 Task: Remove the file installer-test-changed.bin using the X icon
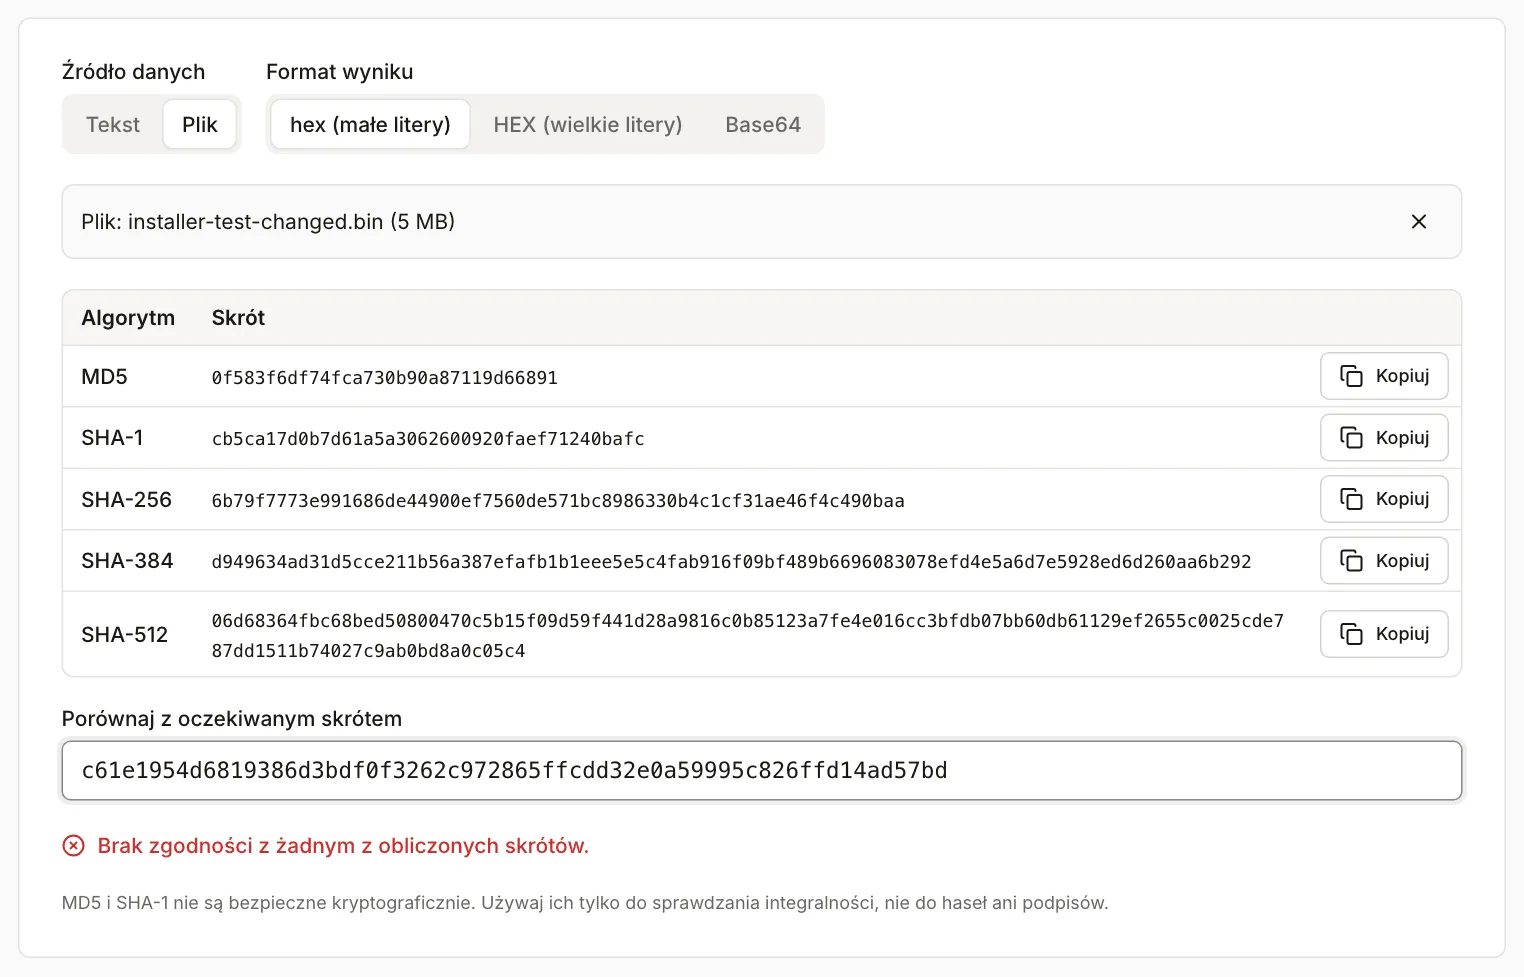pyautogui.click(x=1418, y=222)
